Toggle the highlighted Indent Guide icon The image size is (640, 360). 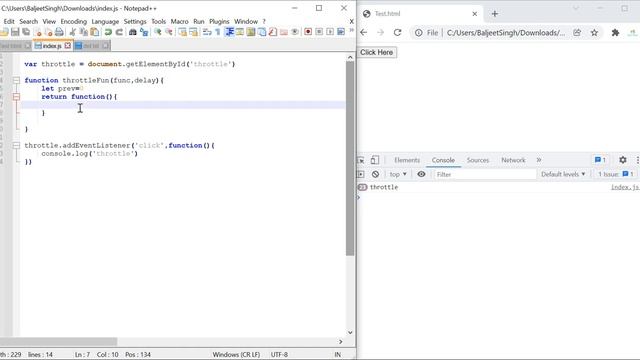coord(229,32)
